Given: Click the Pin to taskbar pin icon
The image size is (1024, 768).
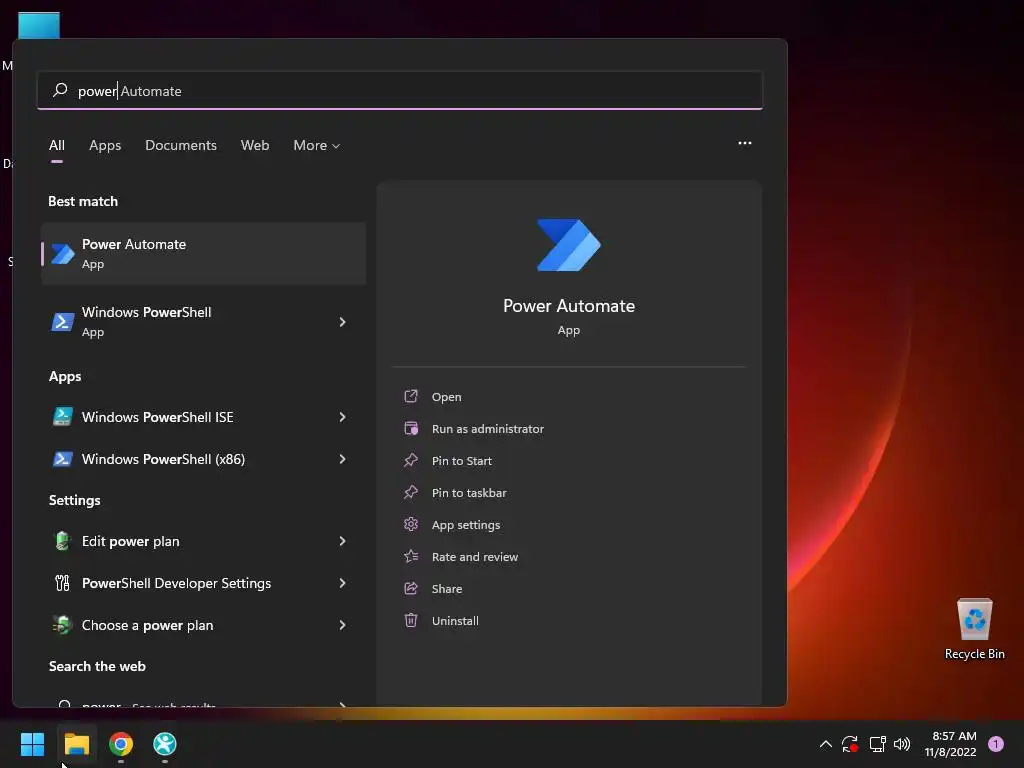Looking at the screenshot, I should tap(411, 492).
